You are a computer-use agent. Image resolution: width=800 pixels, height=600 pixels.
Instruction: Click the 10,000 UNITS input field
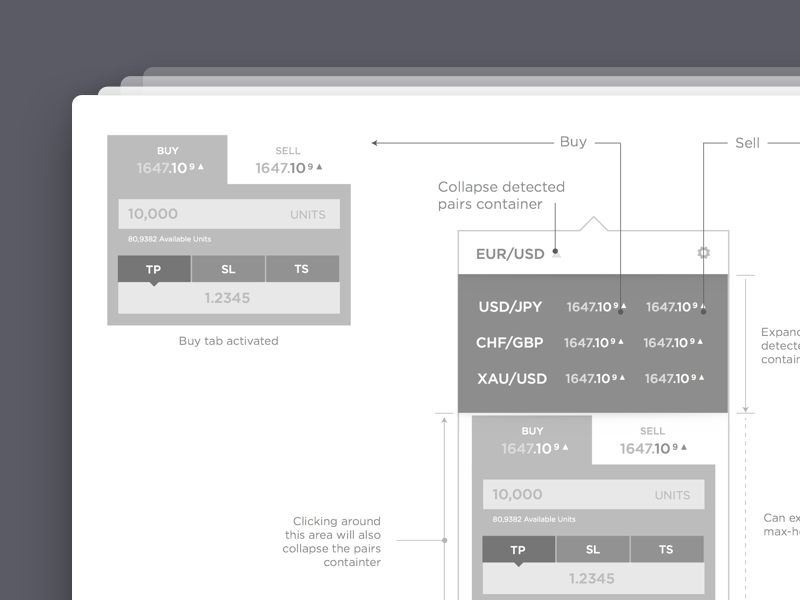594,494
